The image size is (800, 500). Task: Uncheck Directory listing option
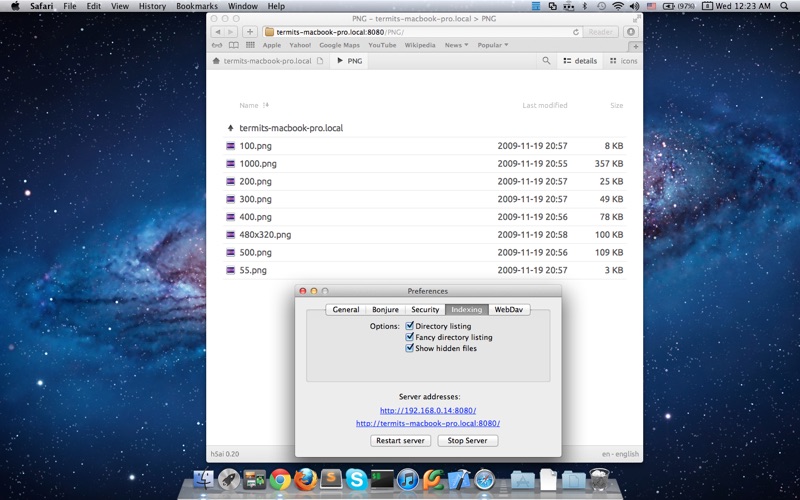pos(409,326)
